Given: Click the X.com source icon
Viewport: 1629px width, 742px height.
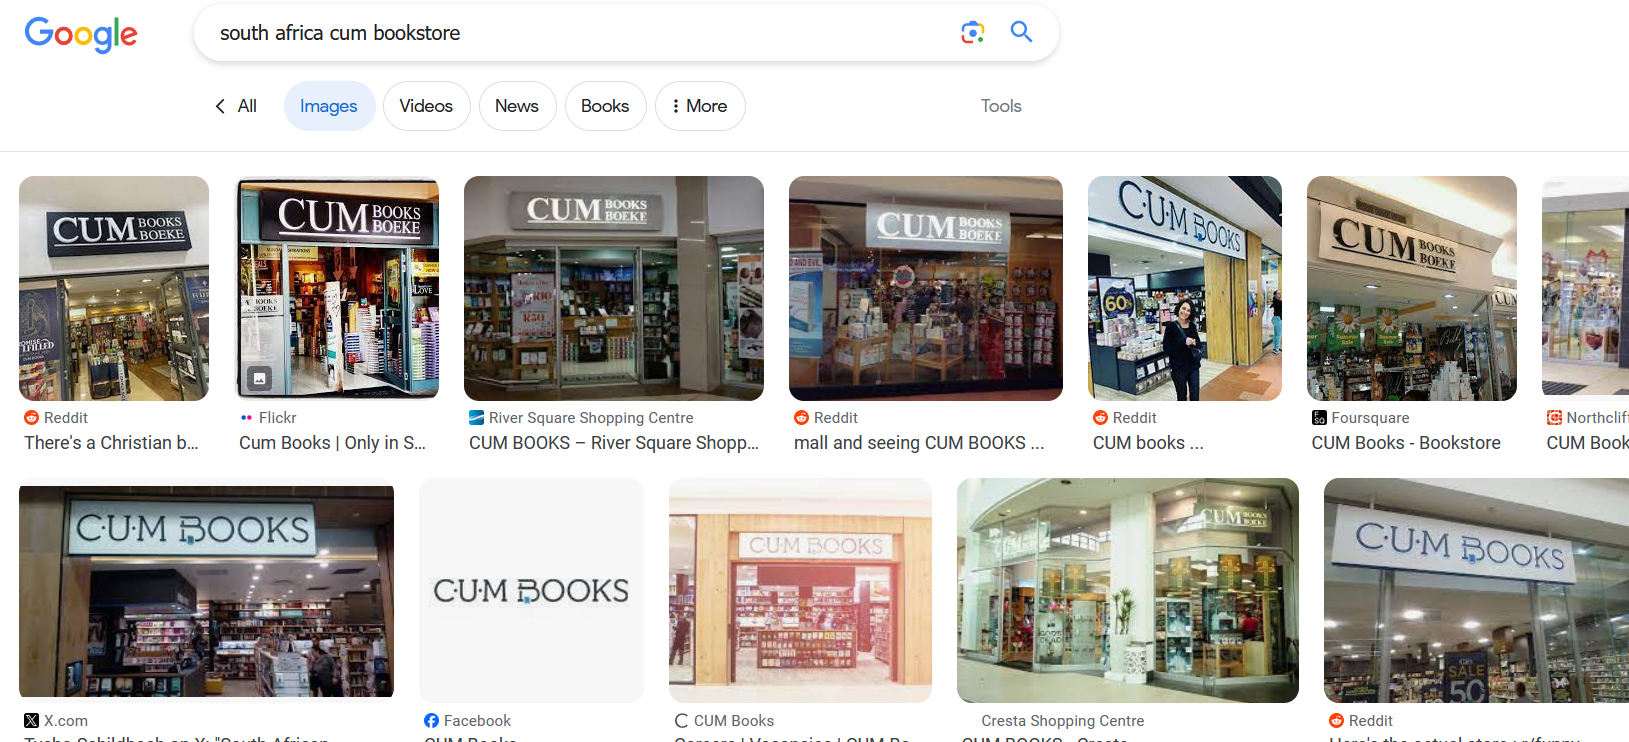Looking at the screenshot, I should pos(31,721).
